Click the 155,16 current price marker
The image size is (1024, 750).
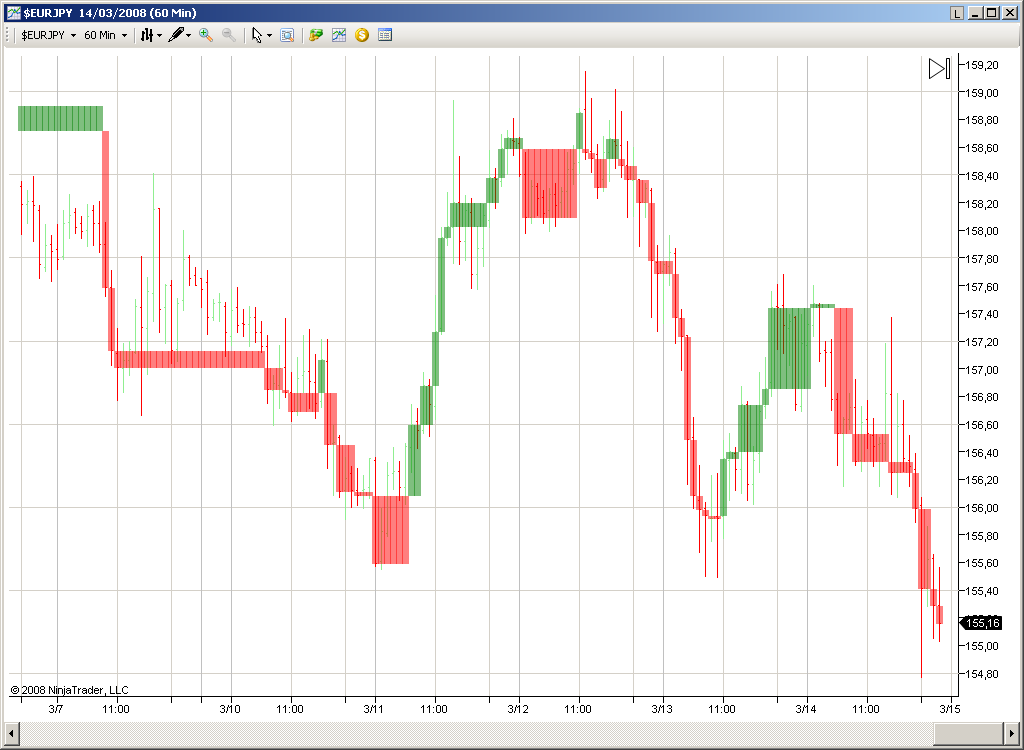coord(982,623)
